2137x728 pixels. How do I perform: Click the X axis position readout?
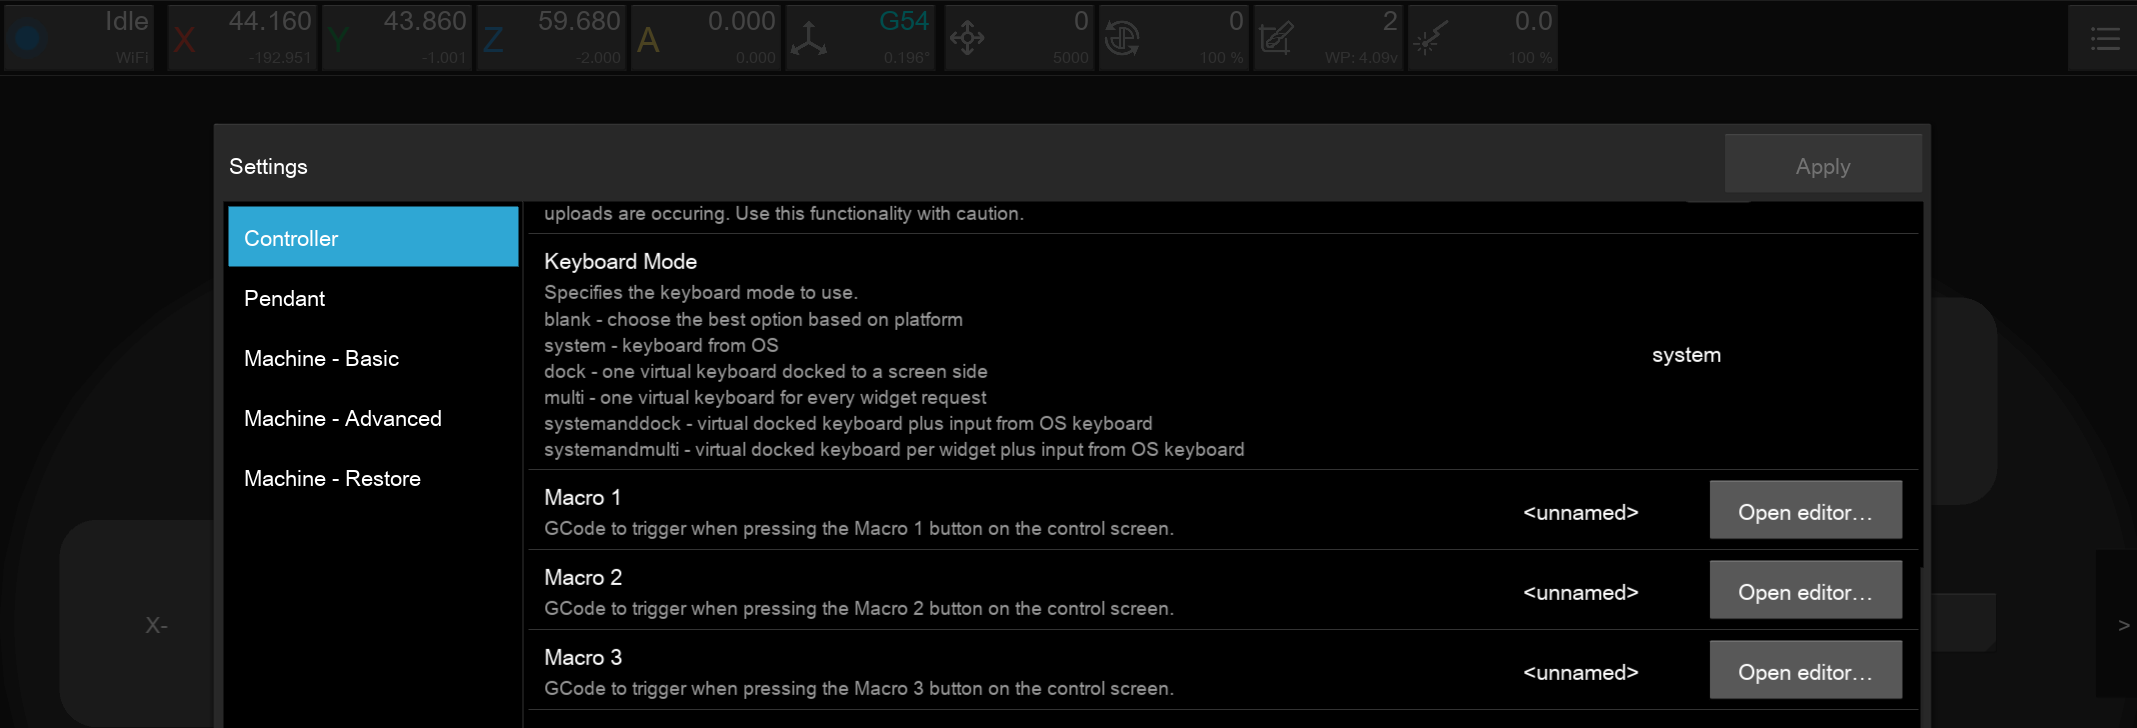coord(242,38)
